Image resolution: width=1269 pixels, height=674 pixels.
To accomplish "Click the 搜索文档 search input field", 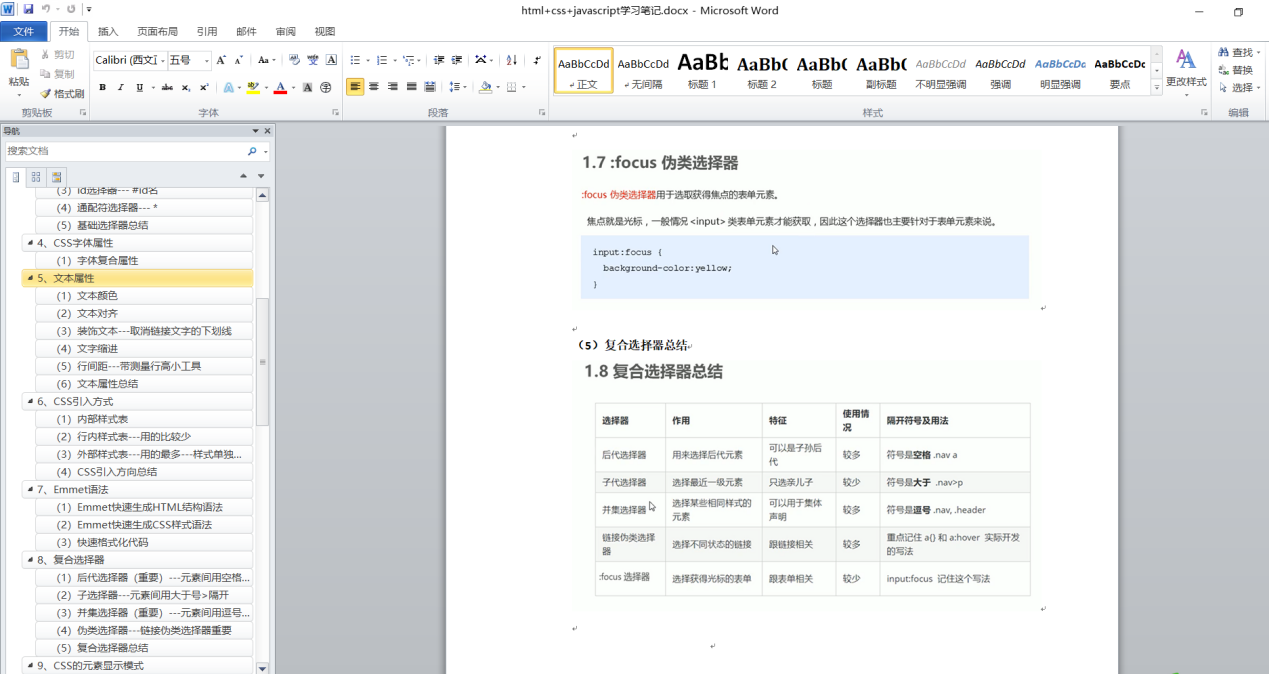I will coord(125,151).
